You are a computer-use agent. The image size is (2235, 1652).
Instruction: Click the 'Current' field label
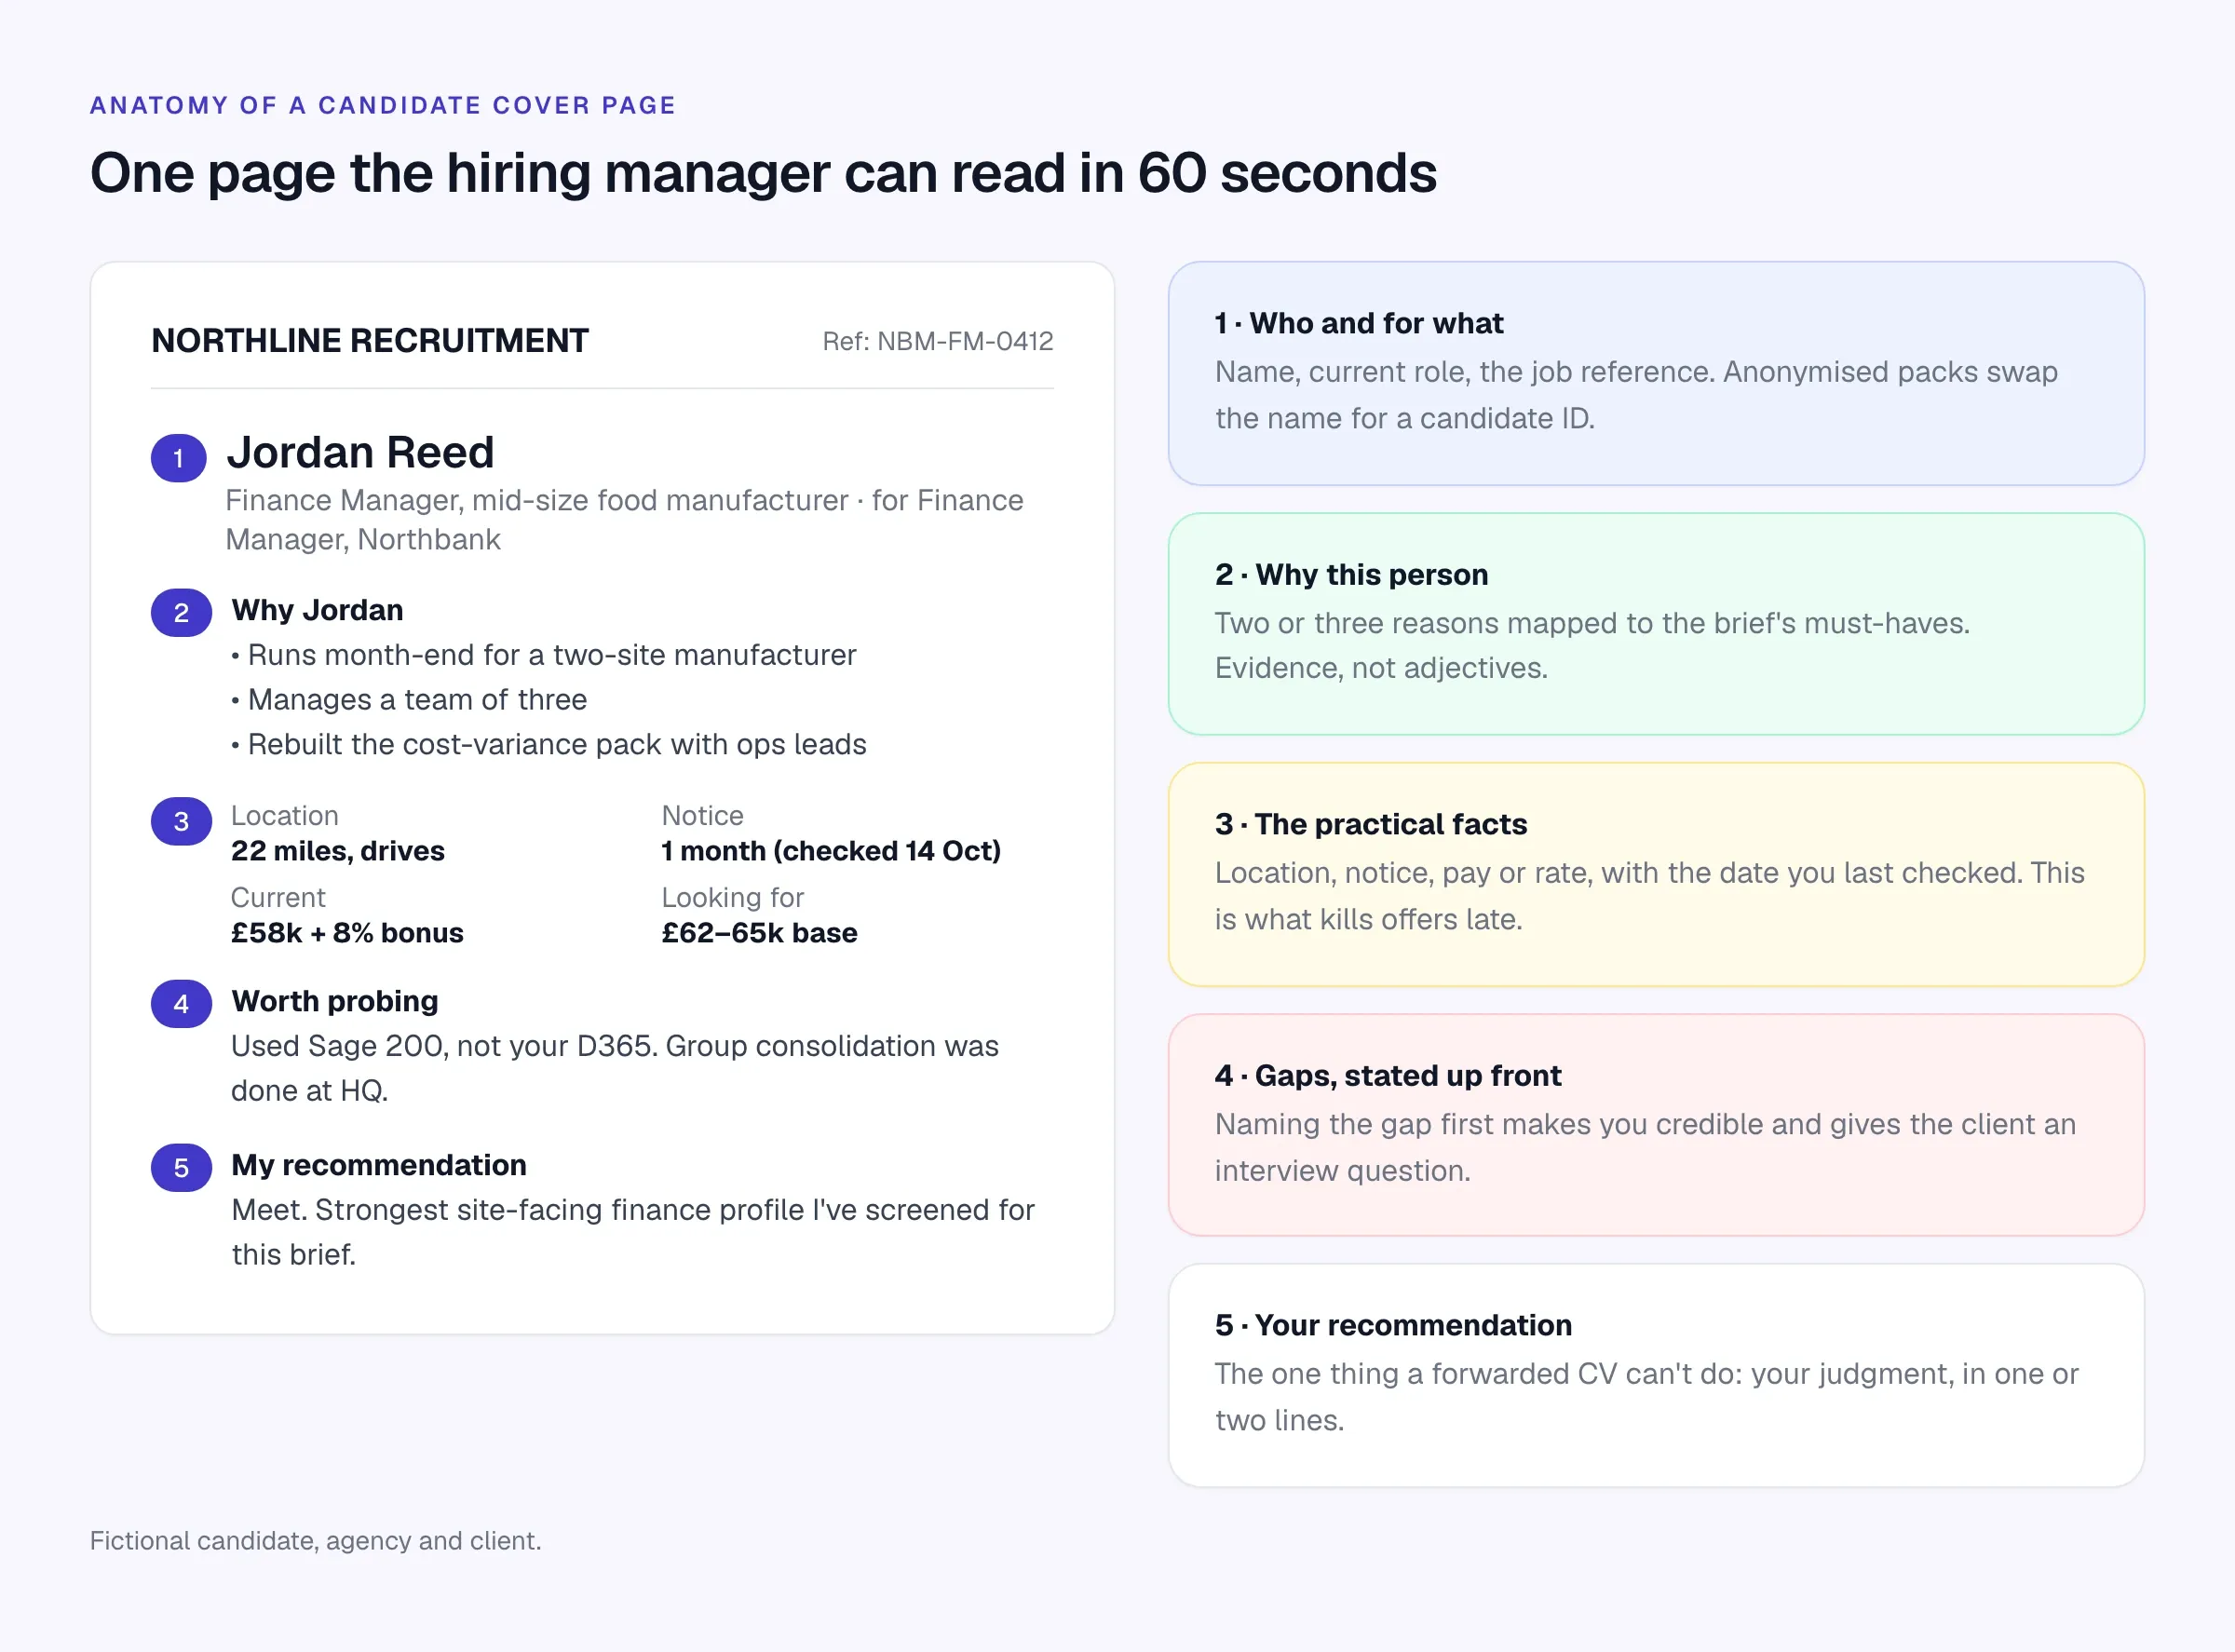pyautogui.click(x=278, y=898)
